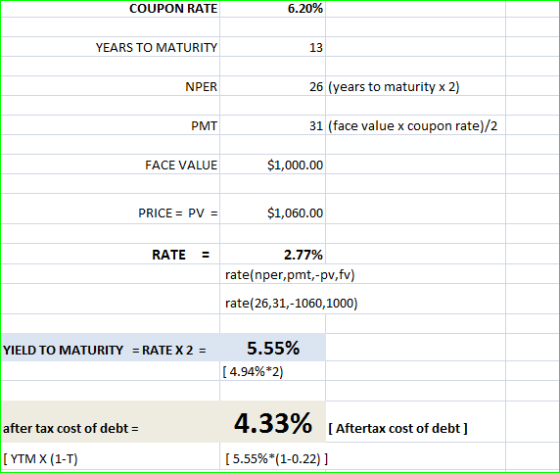This screenshot has height=473, width=560.
Task: Select the PRICE = PV = label
Action: 178,213
